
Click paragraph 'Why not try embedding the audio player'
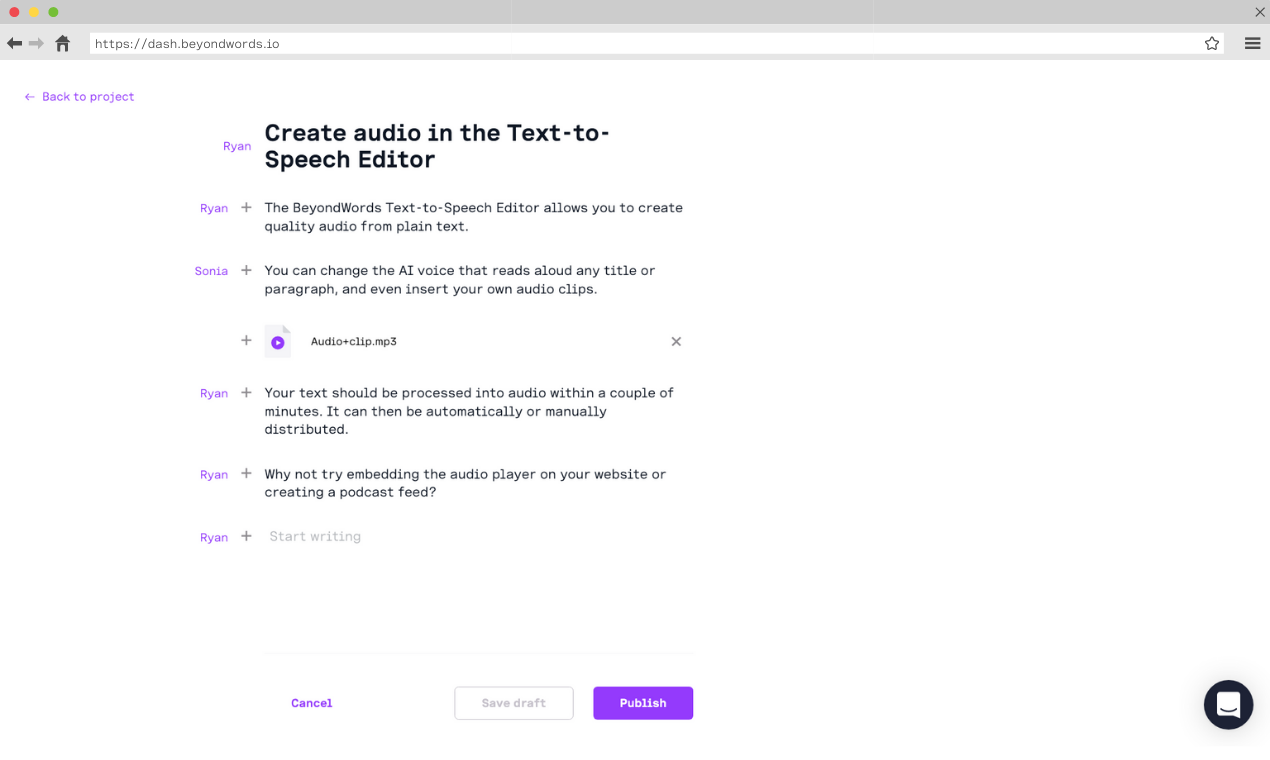[x=465, y=483]
